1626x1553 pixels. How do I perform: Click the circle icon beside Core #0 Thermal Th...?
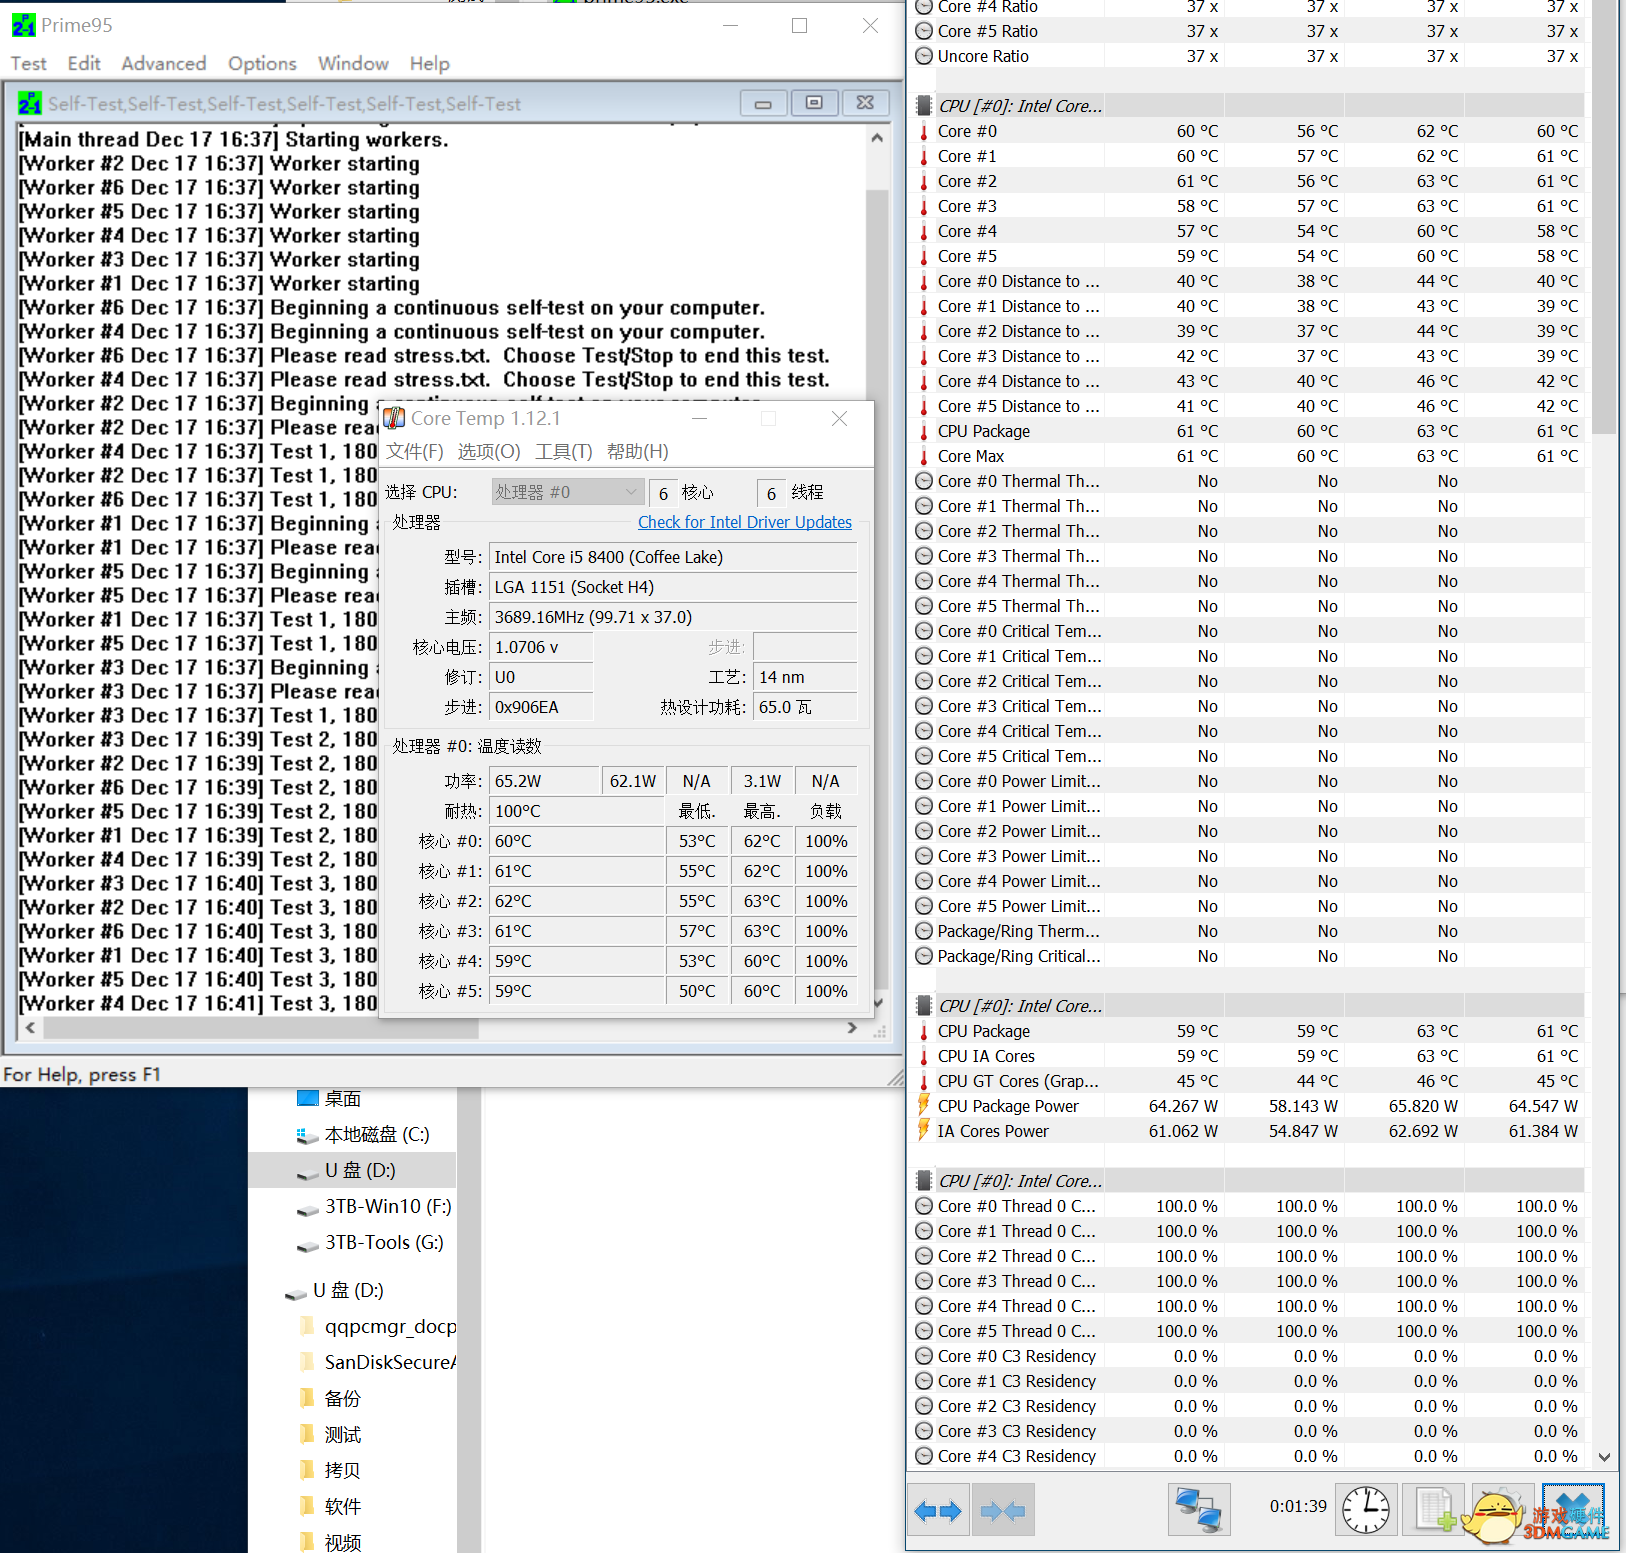coord(924,481)
